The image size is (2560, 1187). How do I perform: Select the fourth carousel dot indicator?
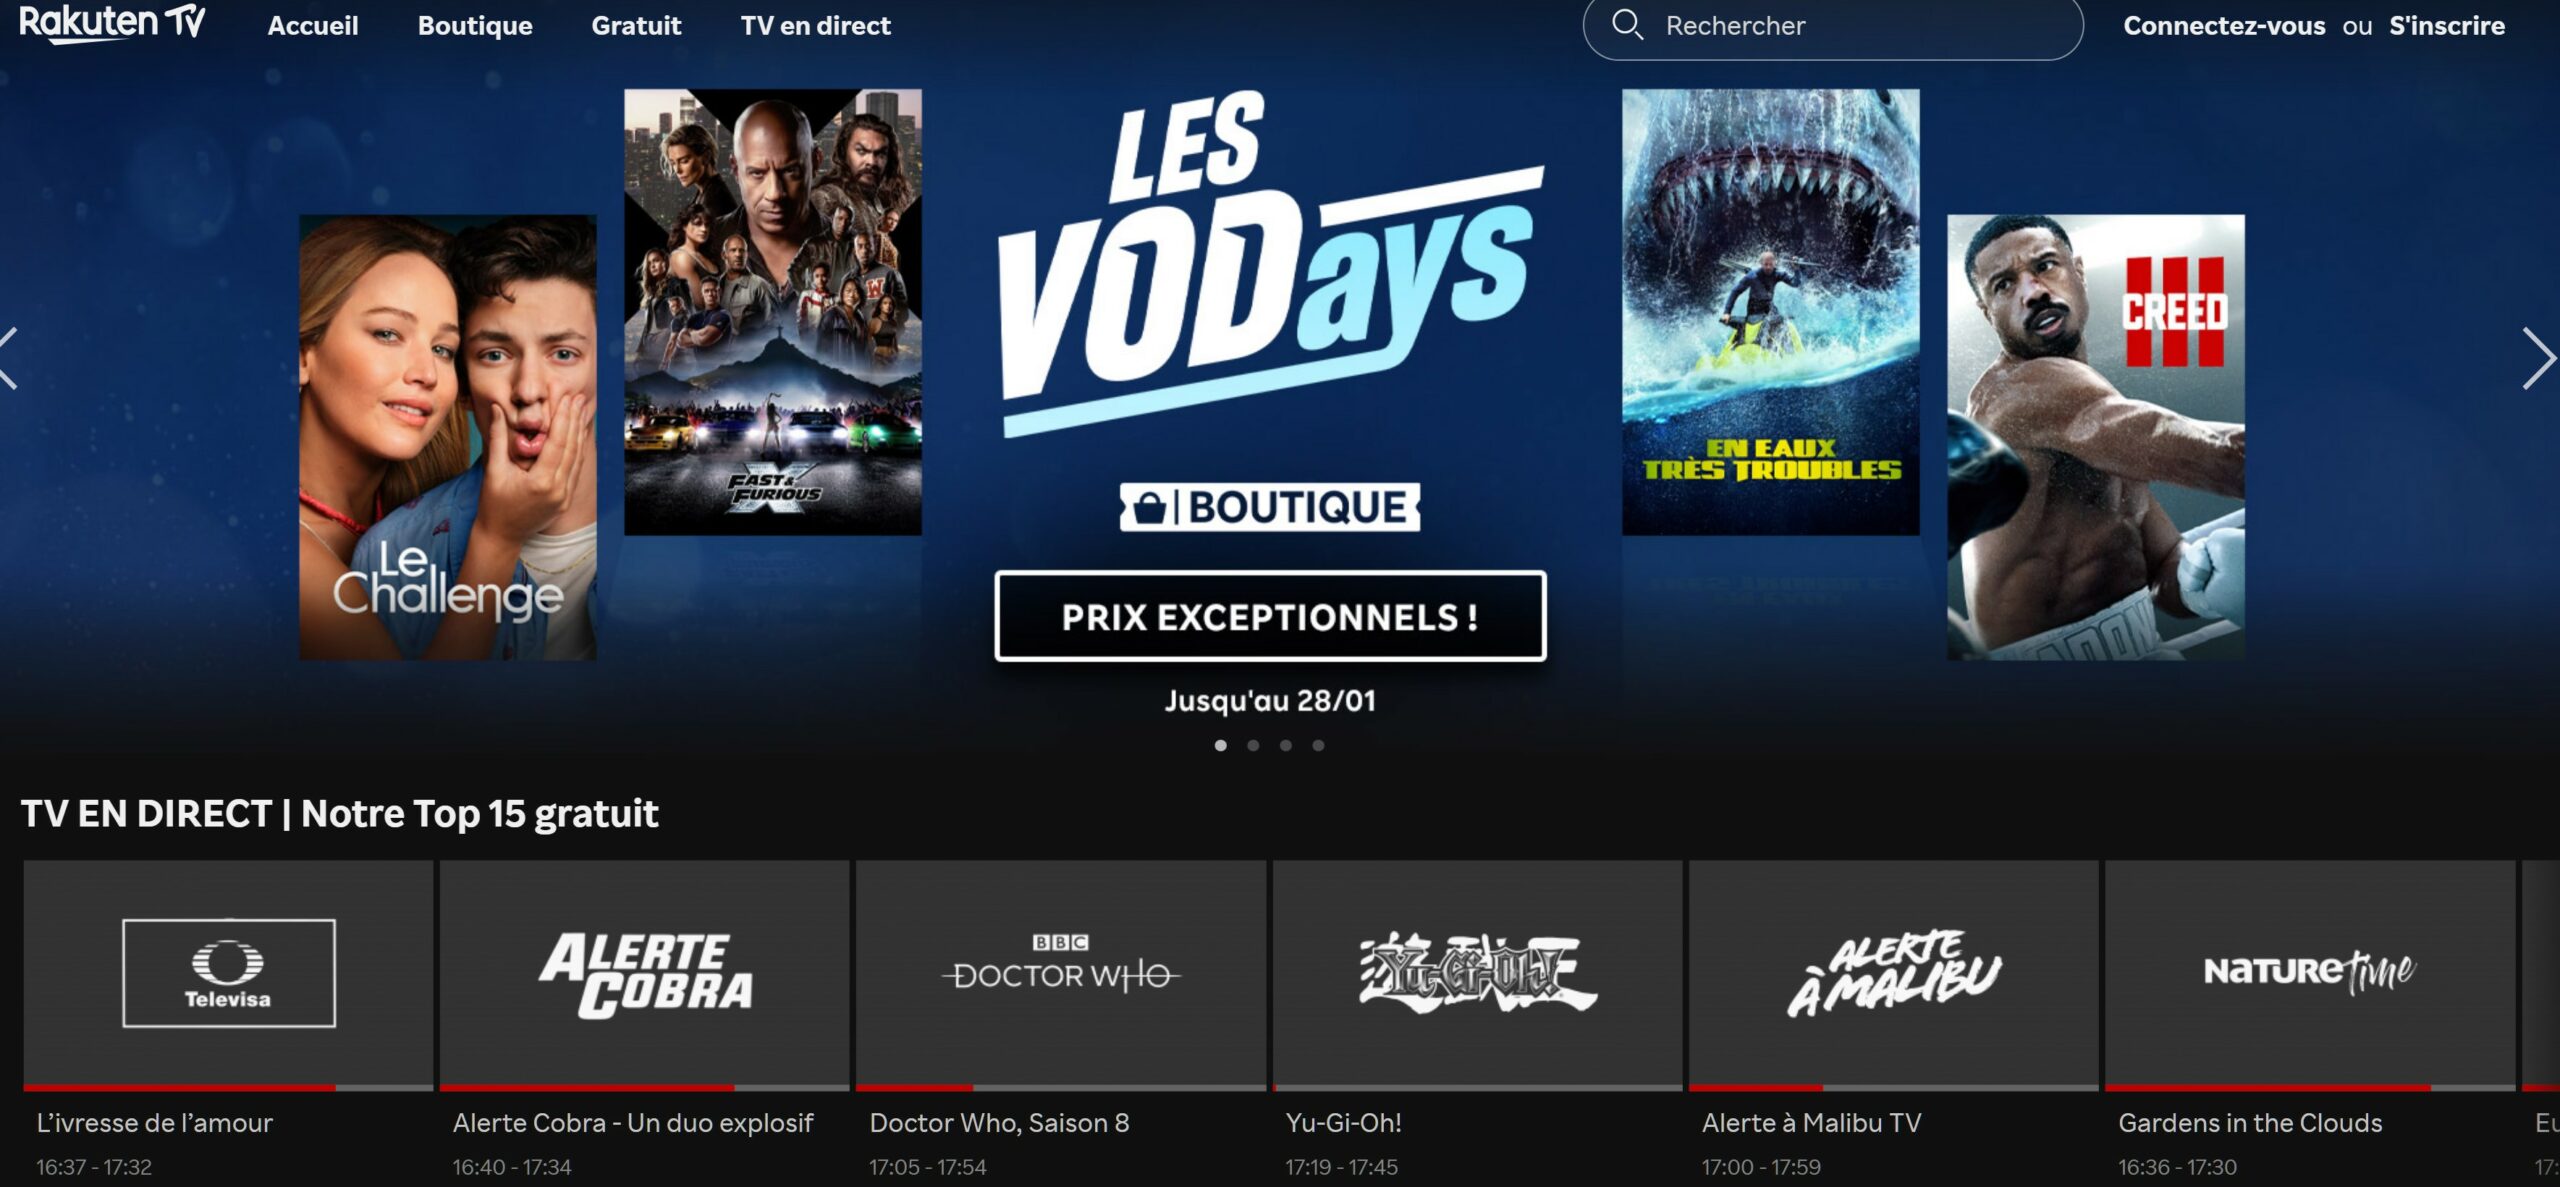click(1318, 745)
